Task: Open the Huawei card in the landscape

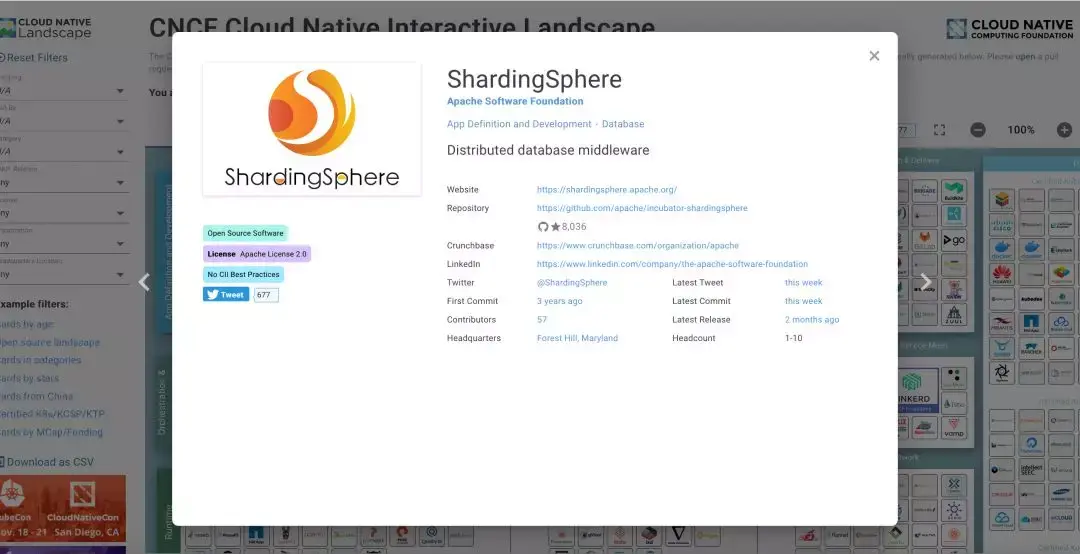Action: pos(1002,274)
